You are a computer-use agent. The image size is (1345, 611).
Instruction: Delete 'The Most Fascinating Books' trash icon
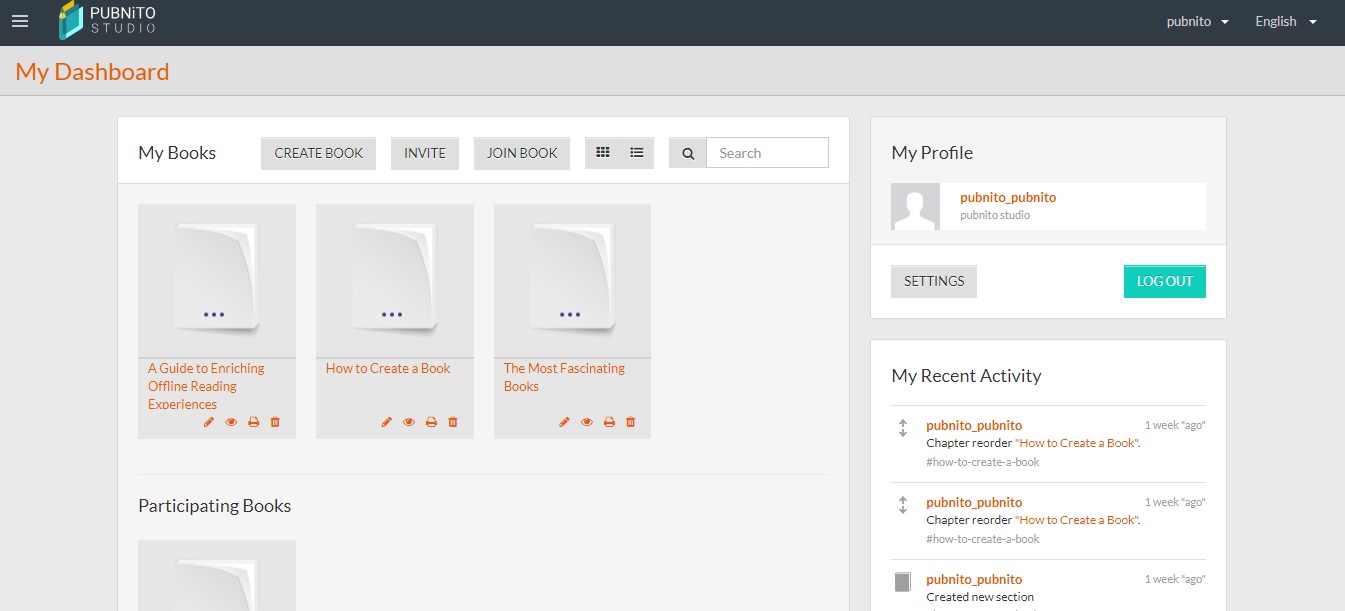point(630,422)
